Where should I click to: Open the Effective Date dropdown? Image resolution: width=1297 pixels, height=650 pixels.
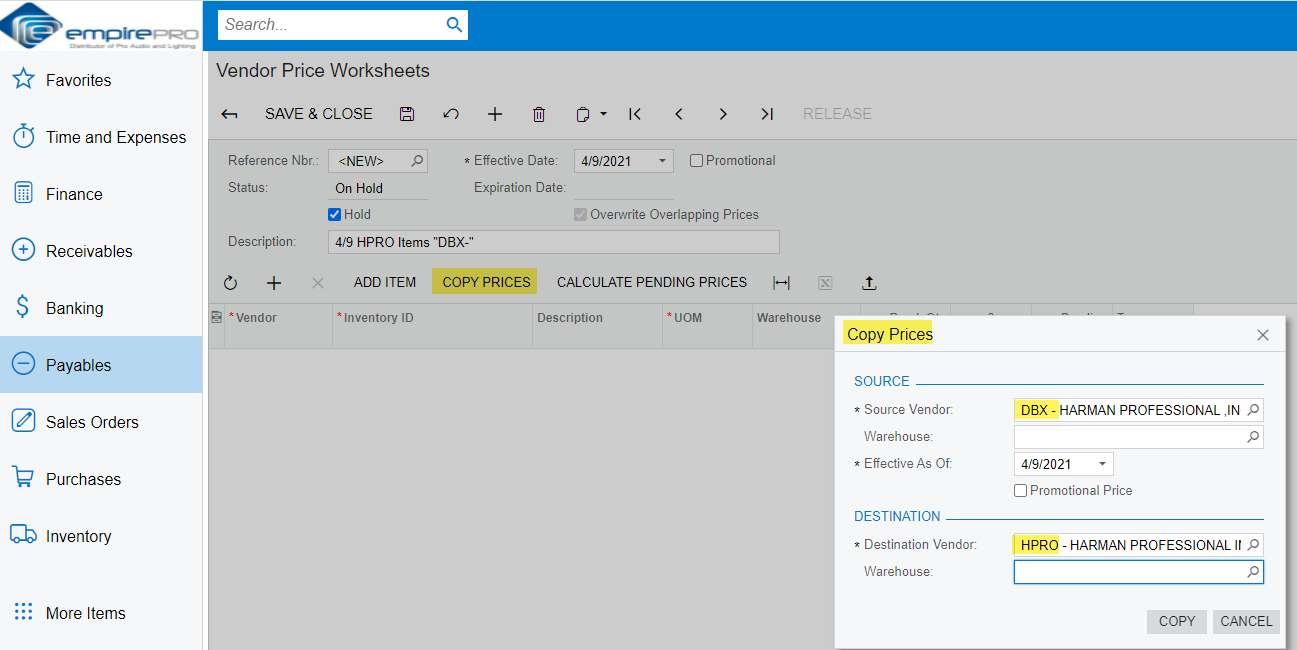click(x=662, y=161)
